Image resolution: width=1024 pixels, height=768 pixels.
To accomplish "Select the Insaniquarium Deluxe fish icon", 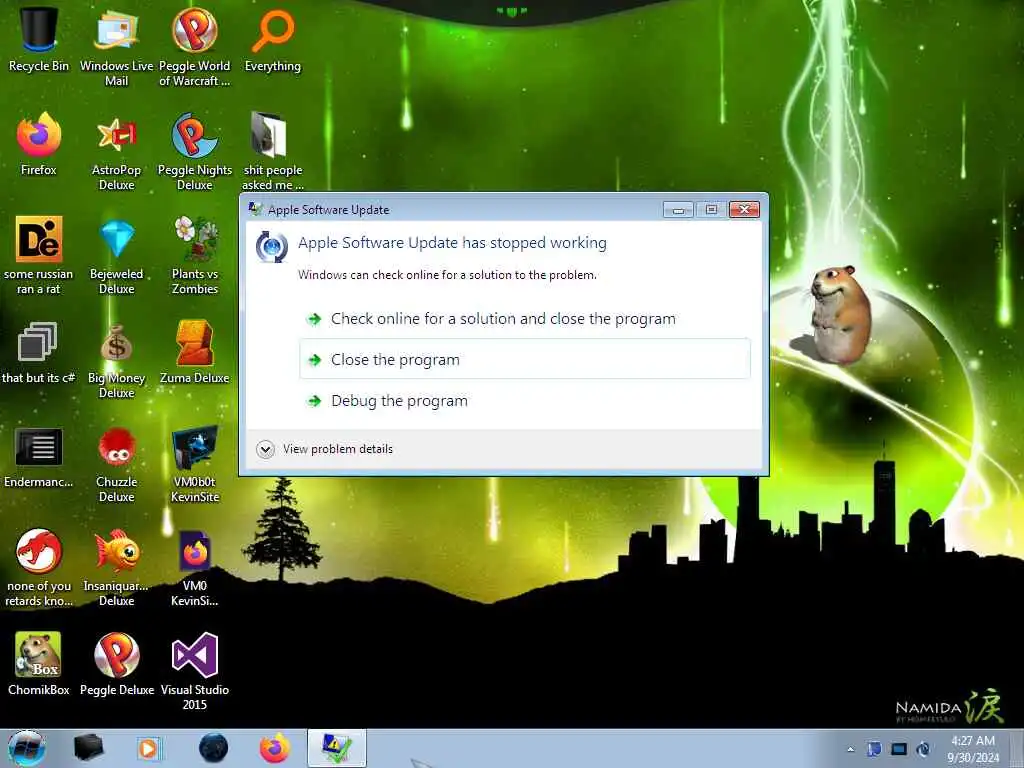I will click(116, 568).
